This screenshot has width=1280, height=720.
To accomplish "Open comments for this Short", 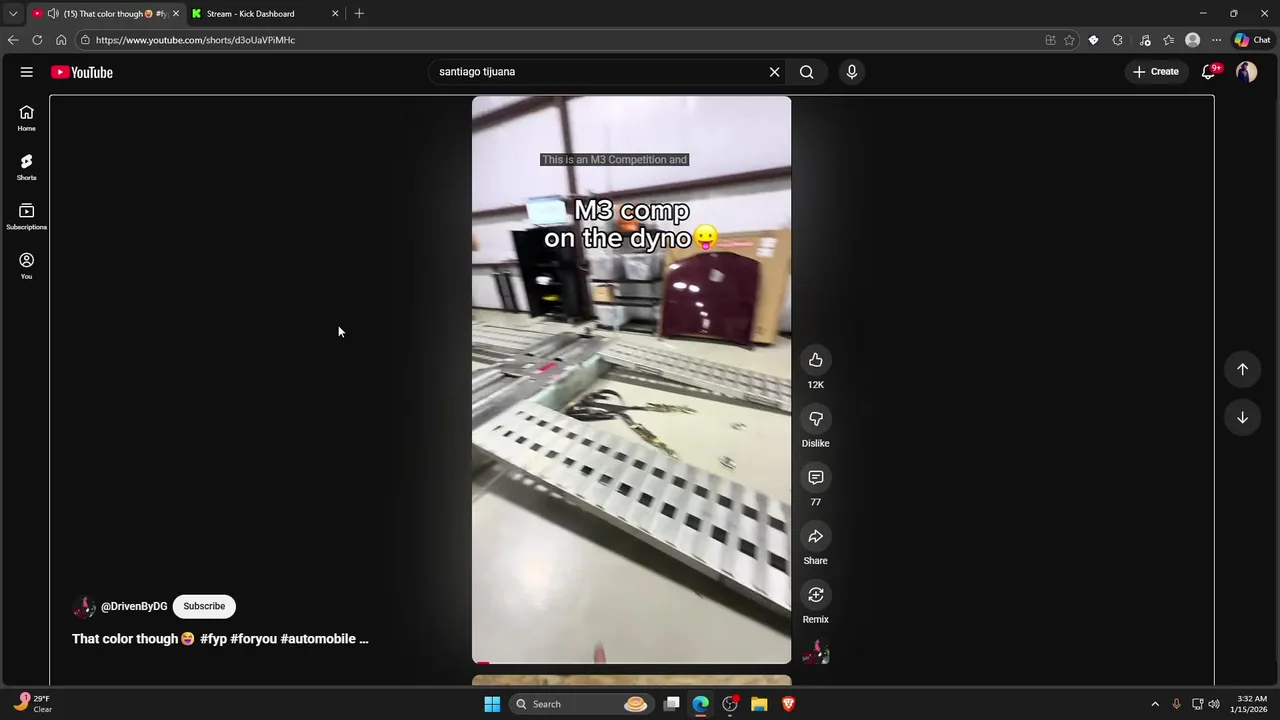I will 816,477.
